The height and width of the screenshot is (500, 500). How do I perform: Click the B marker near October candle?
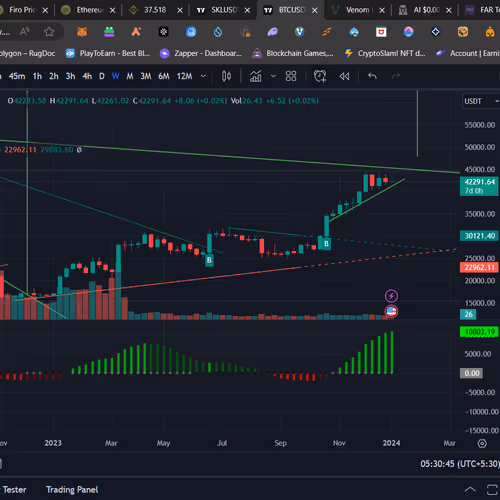point(326,244)
